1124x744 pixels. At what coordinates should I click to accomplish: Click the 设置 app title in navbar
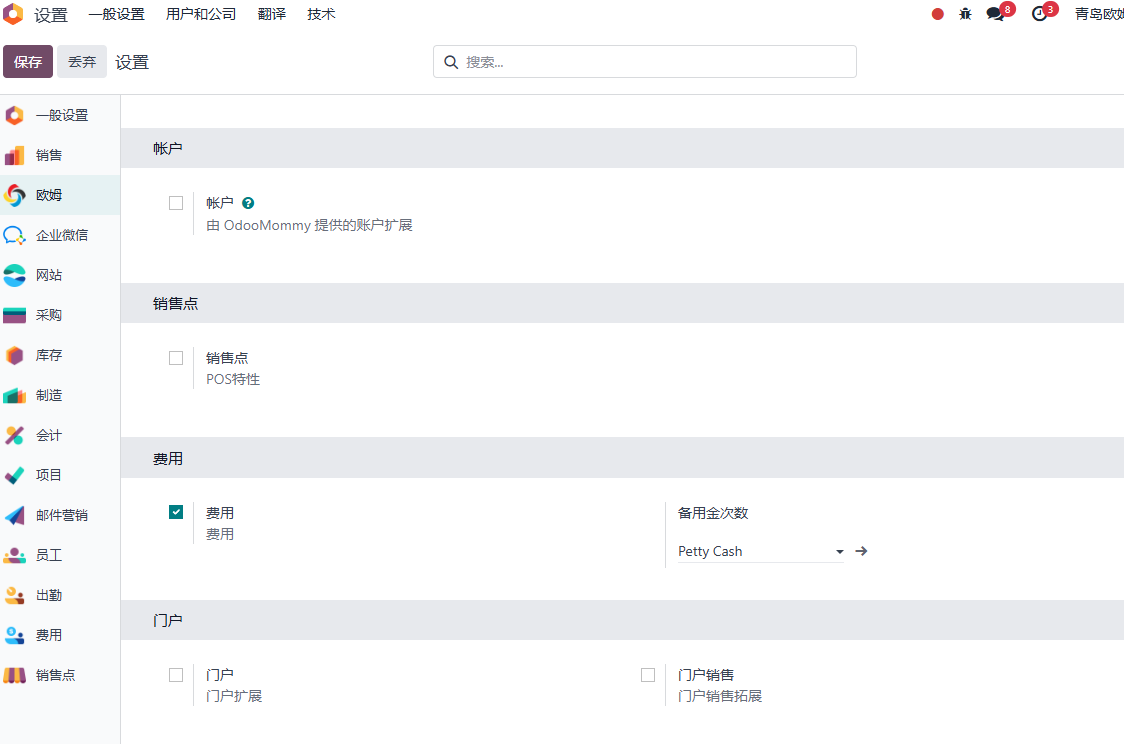[51, 15]
